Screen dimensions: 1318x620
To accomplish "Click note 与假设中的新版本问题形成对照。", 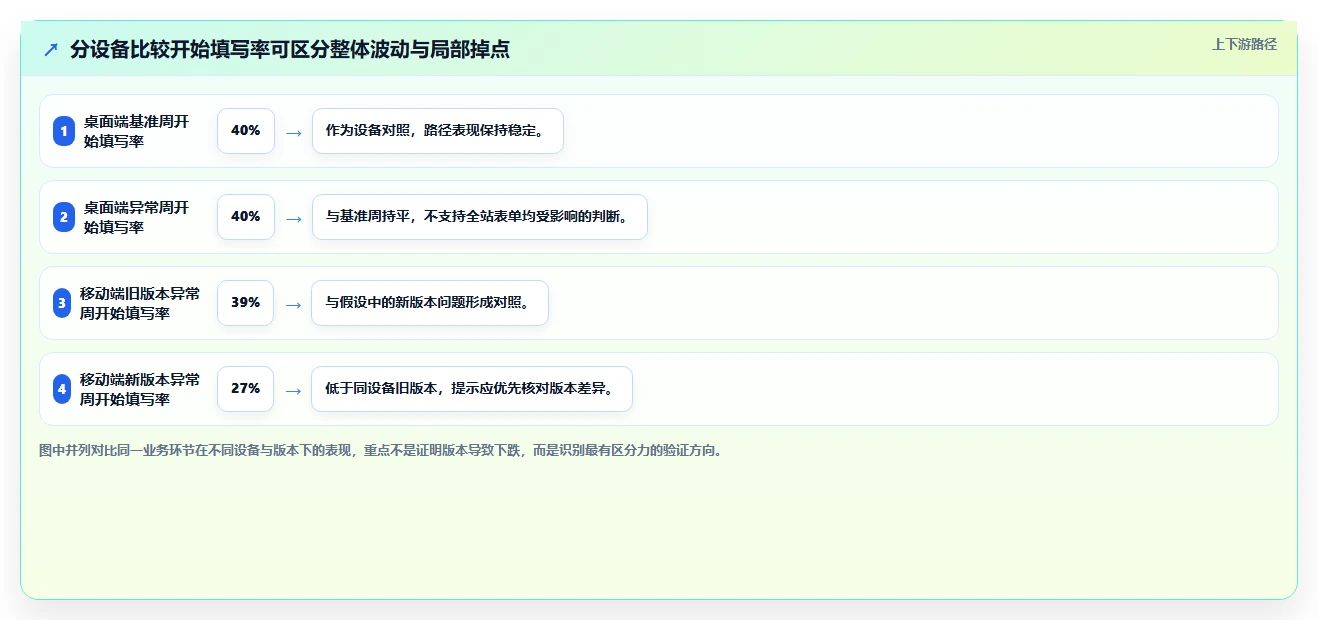I will (430, 303).
